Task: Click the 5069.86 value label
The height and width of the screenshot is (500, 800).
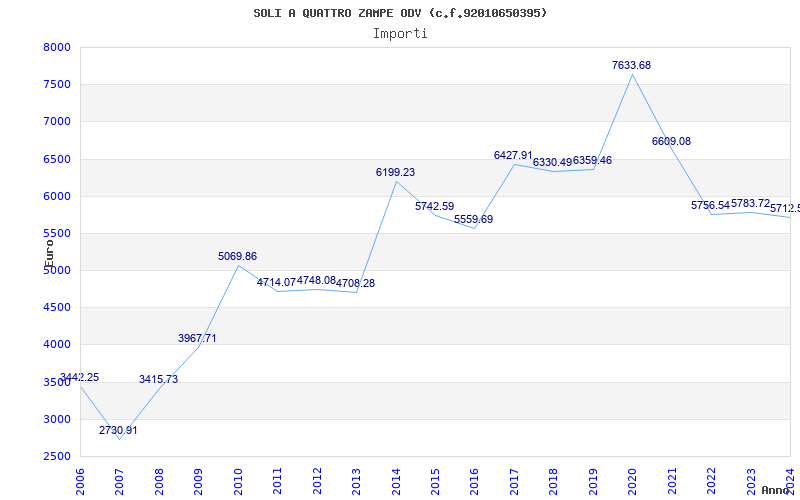Action: tap(237, 256)
